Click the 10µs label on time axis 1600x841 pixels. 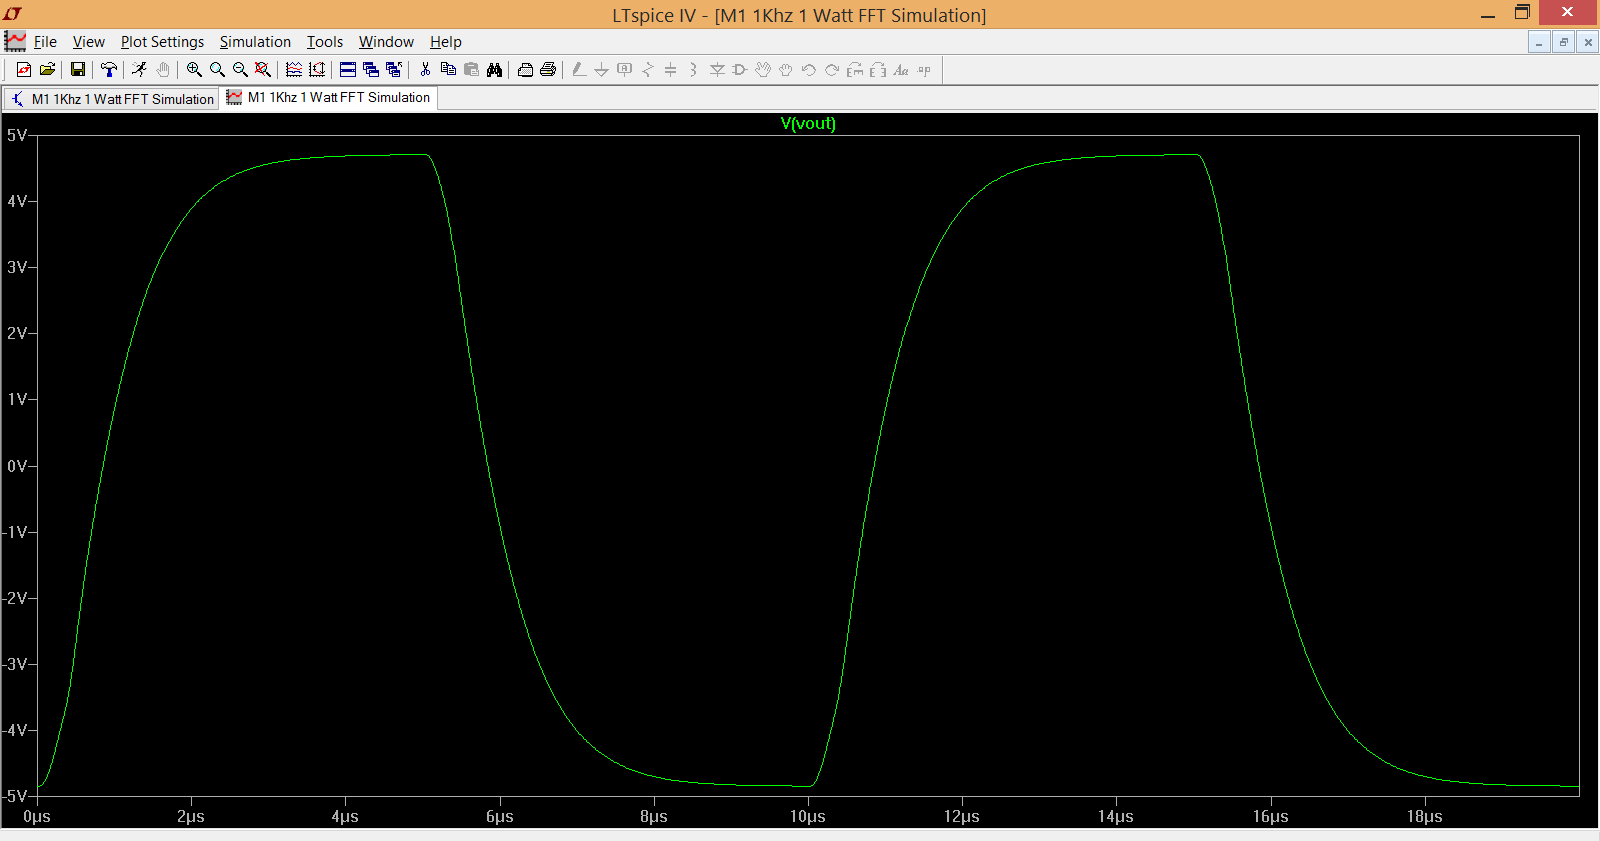tap(808, 817)
